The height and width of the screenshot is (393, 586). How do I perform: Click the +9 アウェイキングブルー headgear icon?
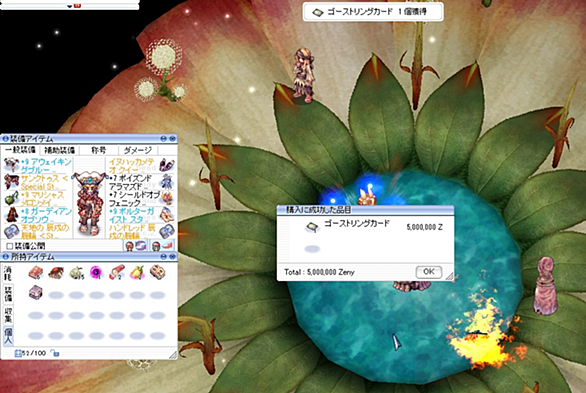11,165
